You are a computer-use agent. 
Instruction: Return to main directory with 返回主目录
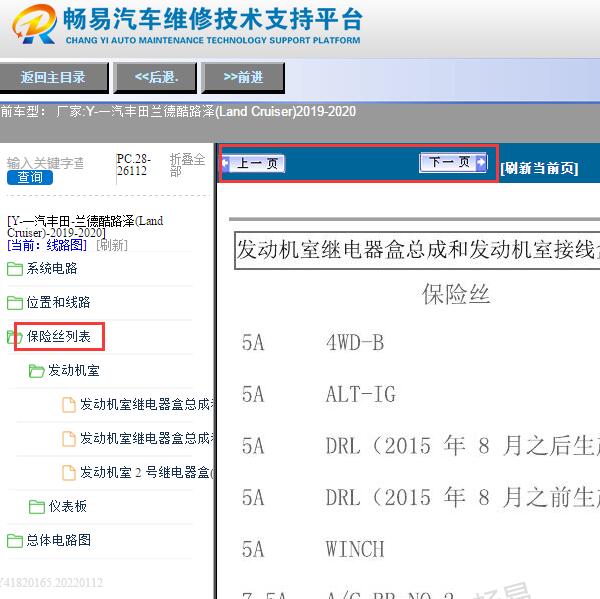click(53, 78)
